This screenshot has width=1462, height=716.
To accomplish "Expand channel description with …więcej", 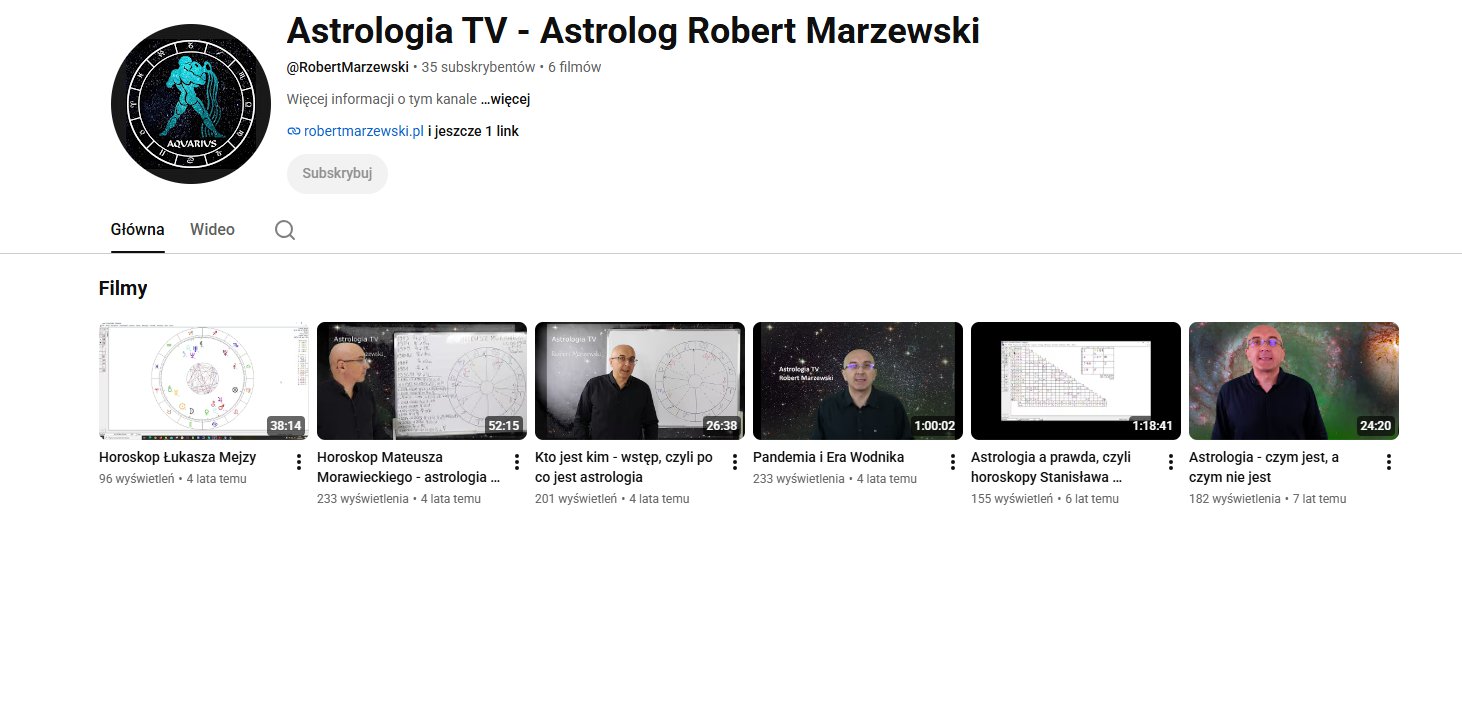I will [x=505, y=99].
